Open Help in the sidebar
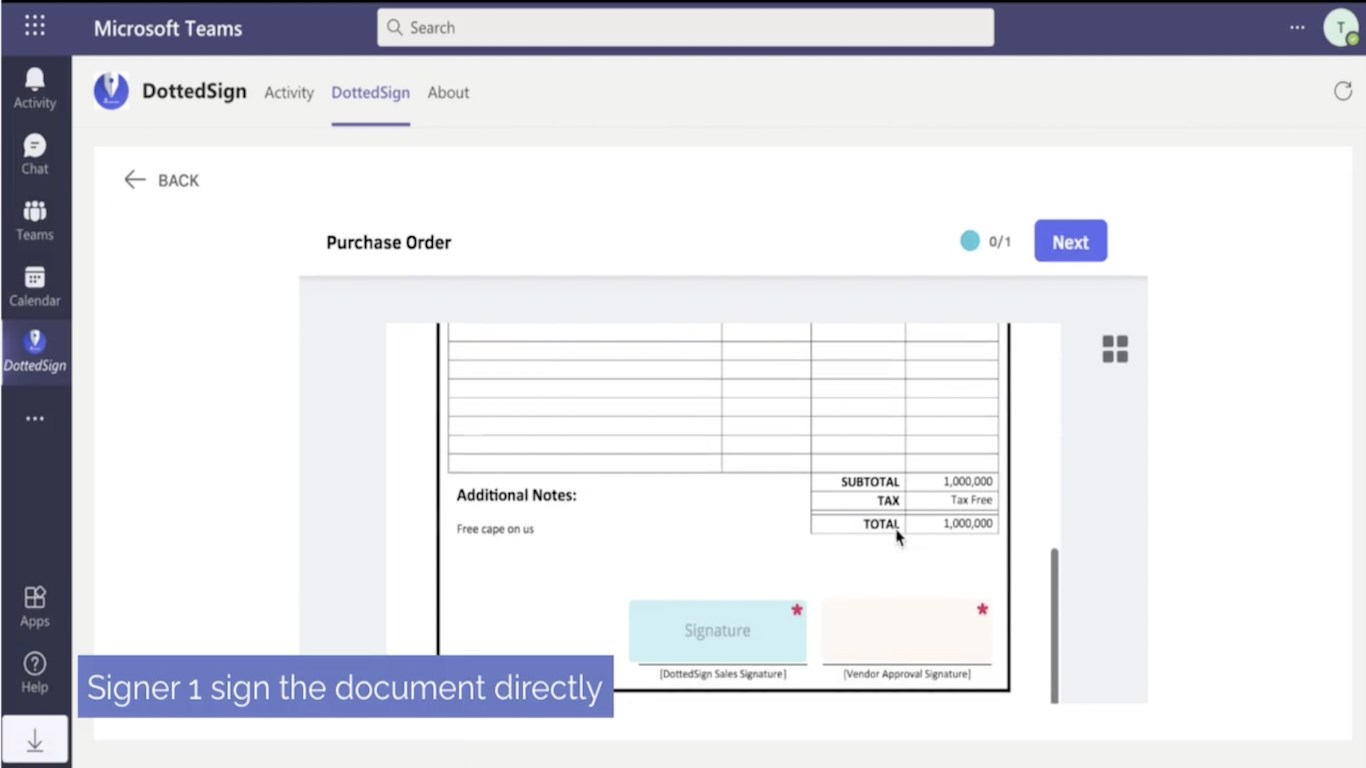The width and height of the screenshot is (1366, 768). pos(35,672)
